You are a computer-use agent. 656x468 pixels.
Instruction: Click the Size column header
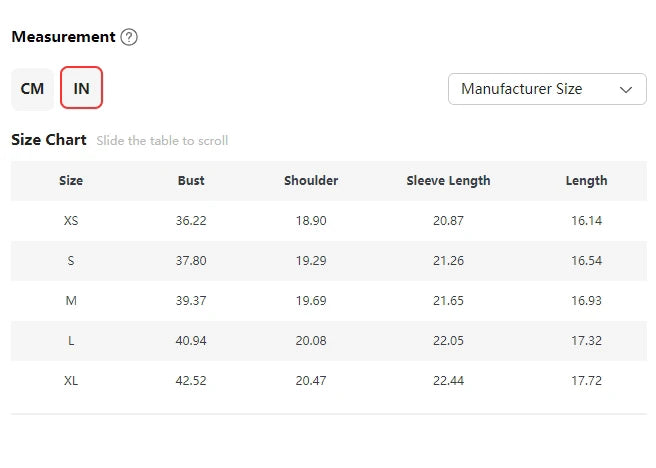[71, 181]
